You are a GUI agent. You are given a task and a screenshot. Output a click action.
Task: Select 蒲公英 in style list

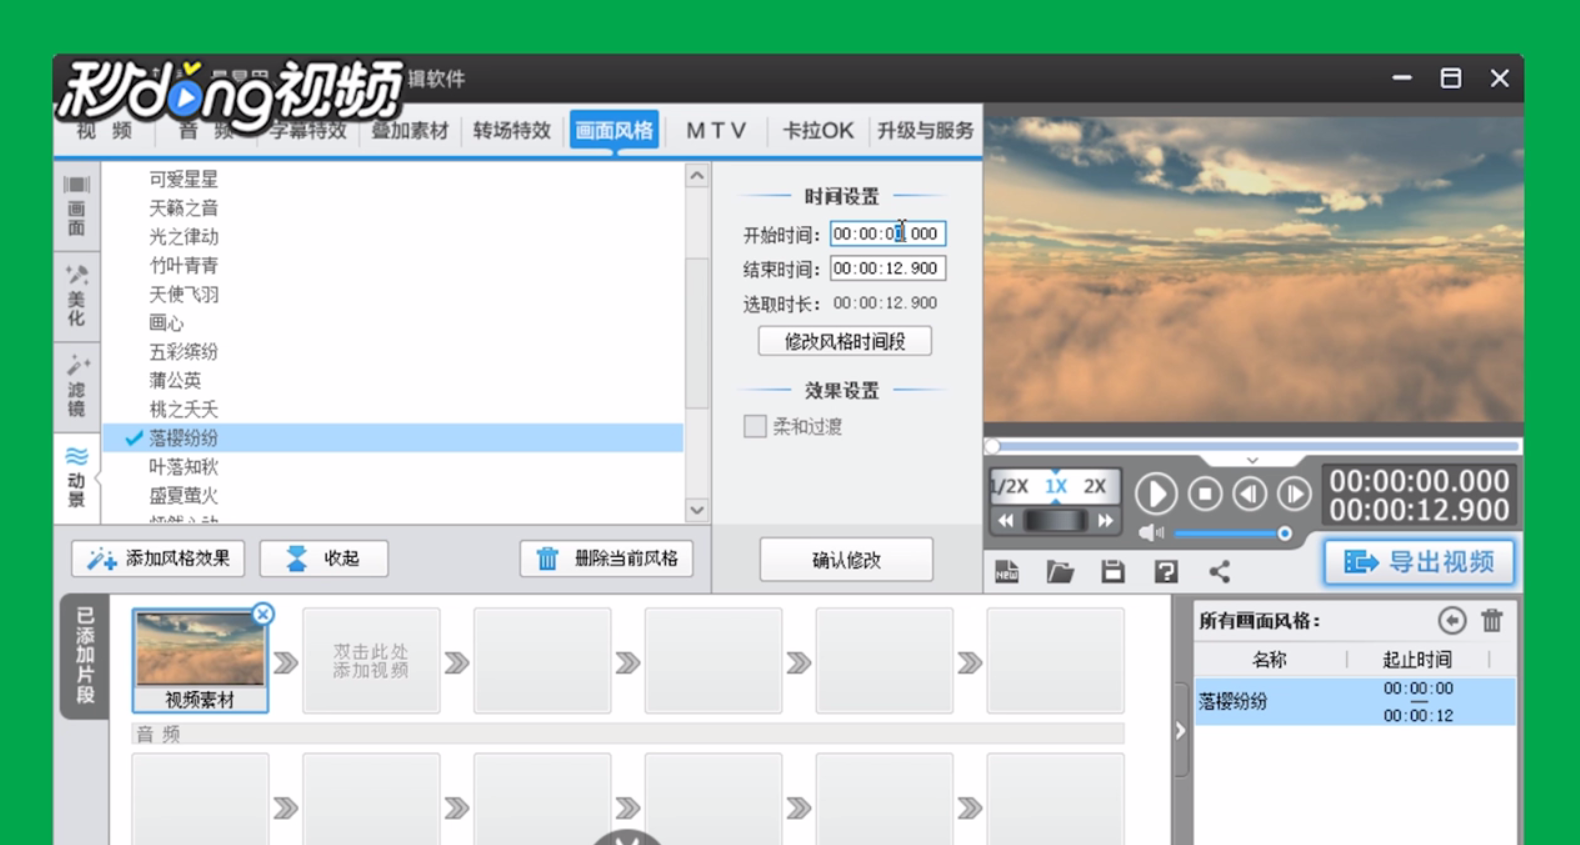click(x=175, y=381)
